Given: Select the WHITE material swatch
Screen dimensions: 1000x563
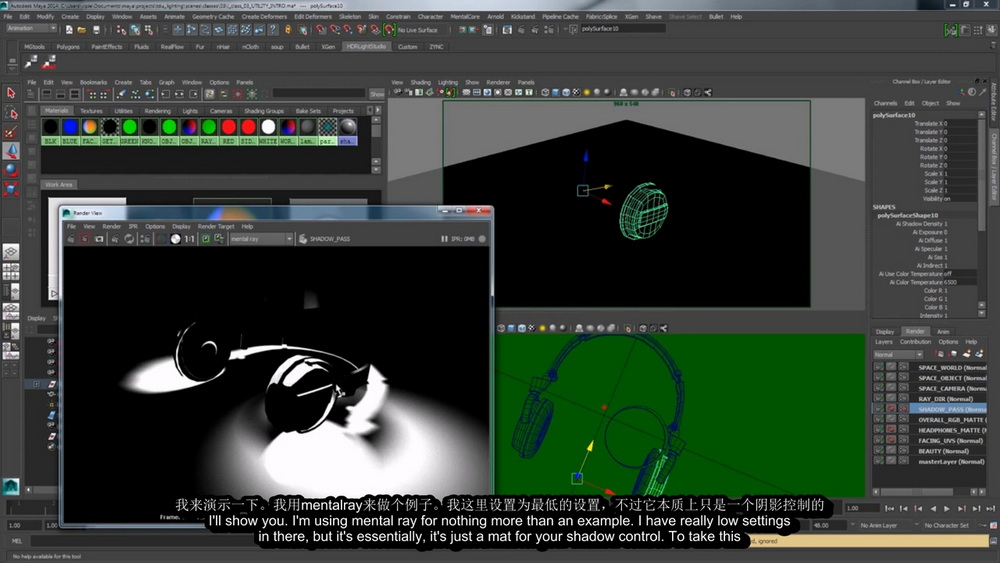Looking at the screenshot, I should (x=268, y=131).
